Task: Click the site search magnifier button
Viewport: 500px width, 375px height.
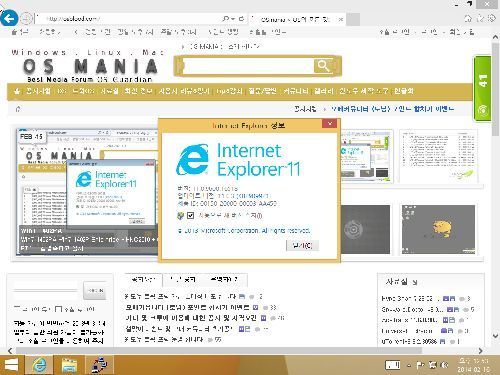Action: pos(323,66)
